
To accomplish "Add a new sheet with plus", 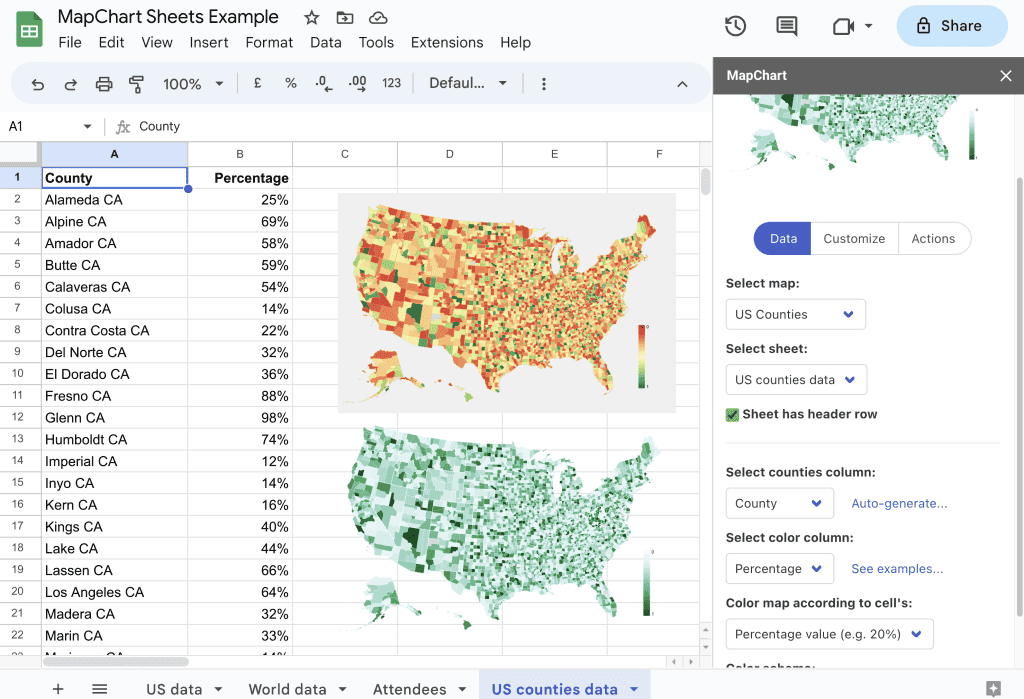I will pyautogui.click(x=58, y=689).
